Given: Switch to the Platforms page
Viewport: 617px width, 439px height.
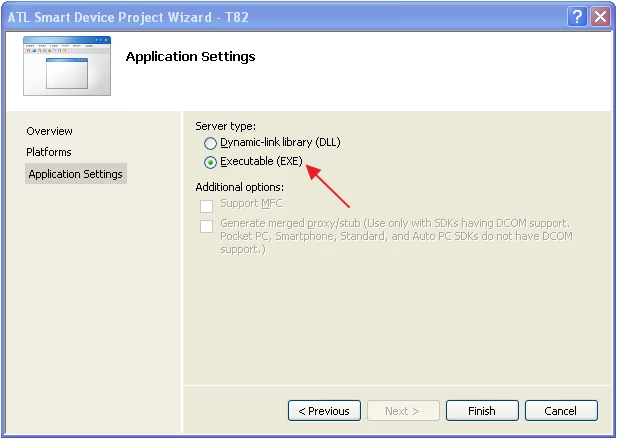Looking at the screenshot, I should pyautogui.click(x=49, y=152).
